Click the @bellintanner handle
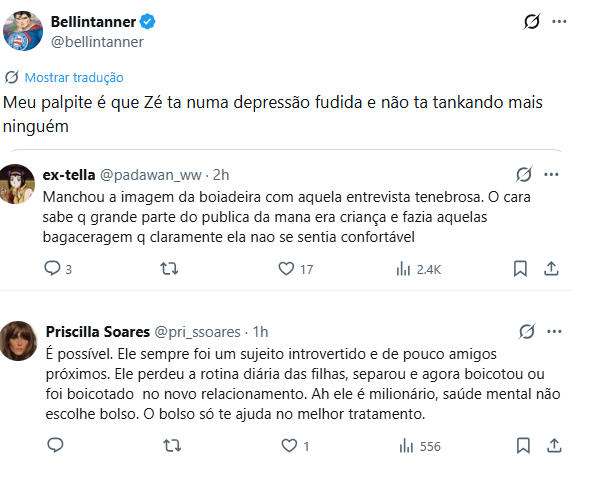The height and width of the screenshot is (480, 602). (x=97, y=42)
